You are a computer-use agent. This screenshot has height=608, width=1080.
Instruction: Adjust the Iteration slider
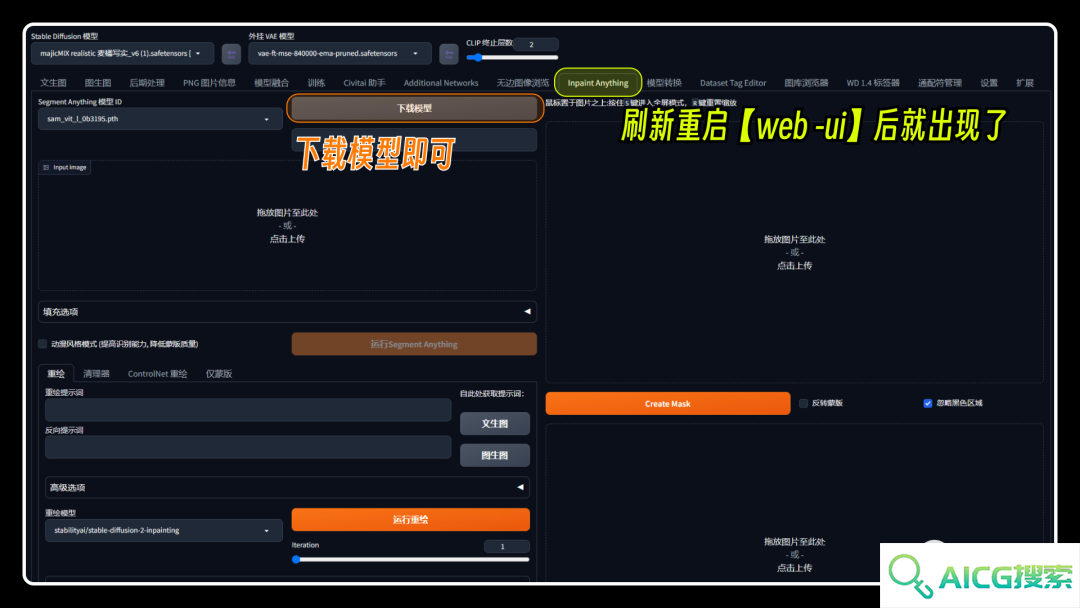coord(411,560)
